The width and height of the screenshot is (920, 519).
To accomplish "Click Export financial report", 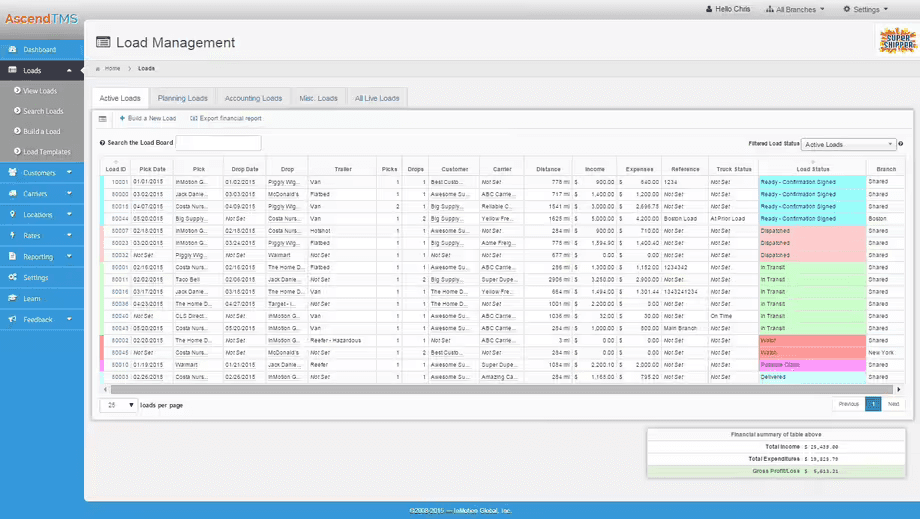I will point(226,118).
